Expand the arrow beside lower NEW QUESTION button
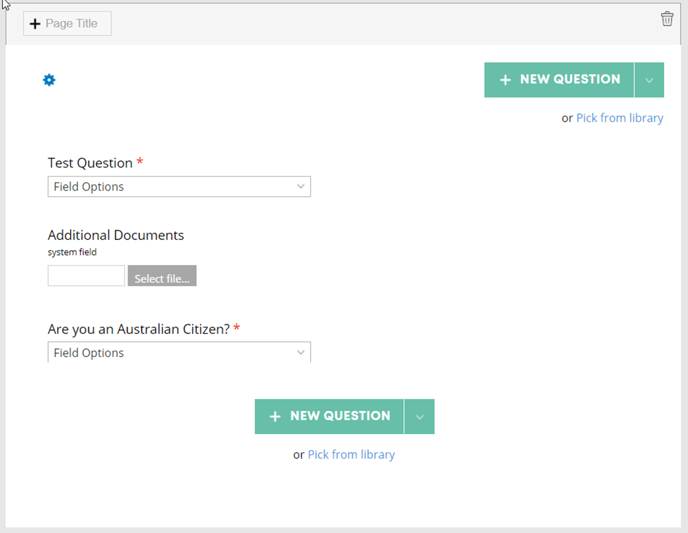The width and height of the screenshot is (688, 533). pyautogui.click(x=419, y=416)
